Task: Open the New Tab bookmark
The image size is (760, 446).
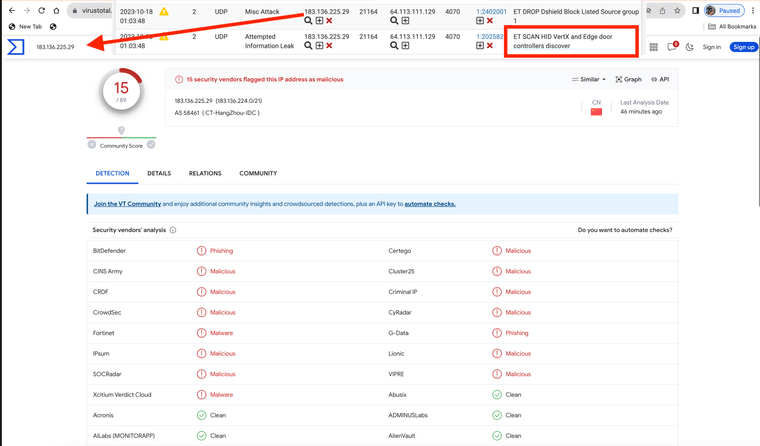Action: 25,27
